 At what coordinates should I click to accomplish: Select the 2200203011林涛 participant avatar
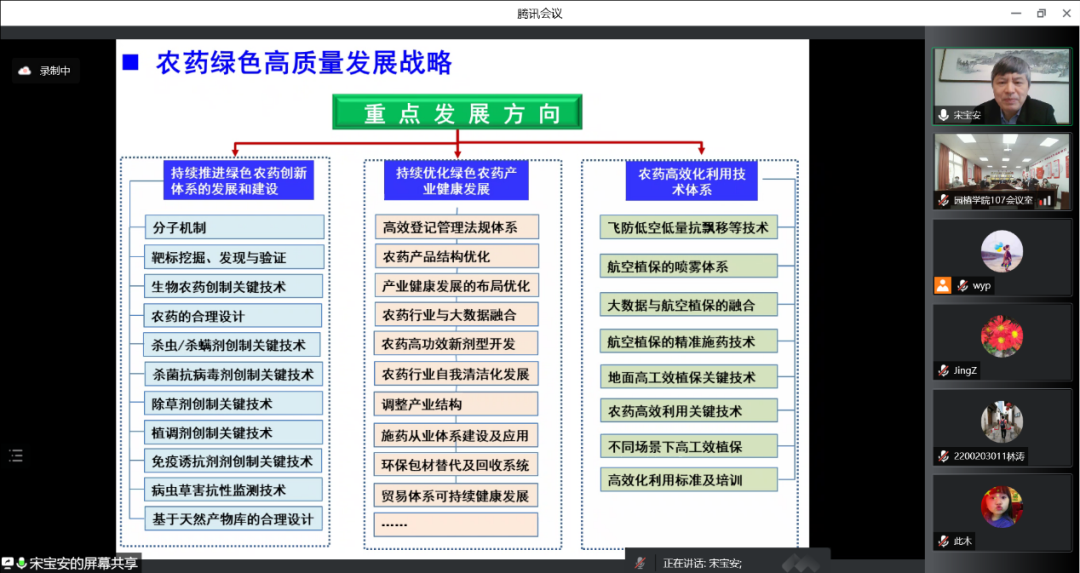[x=1001, y=422]
